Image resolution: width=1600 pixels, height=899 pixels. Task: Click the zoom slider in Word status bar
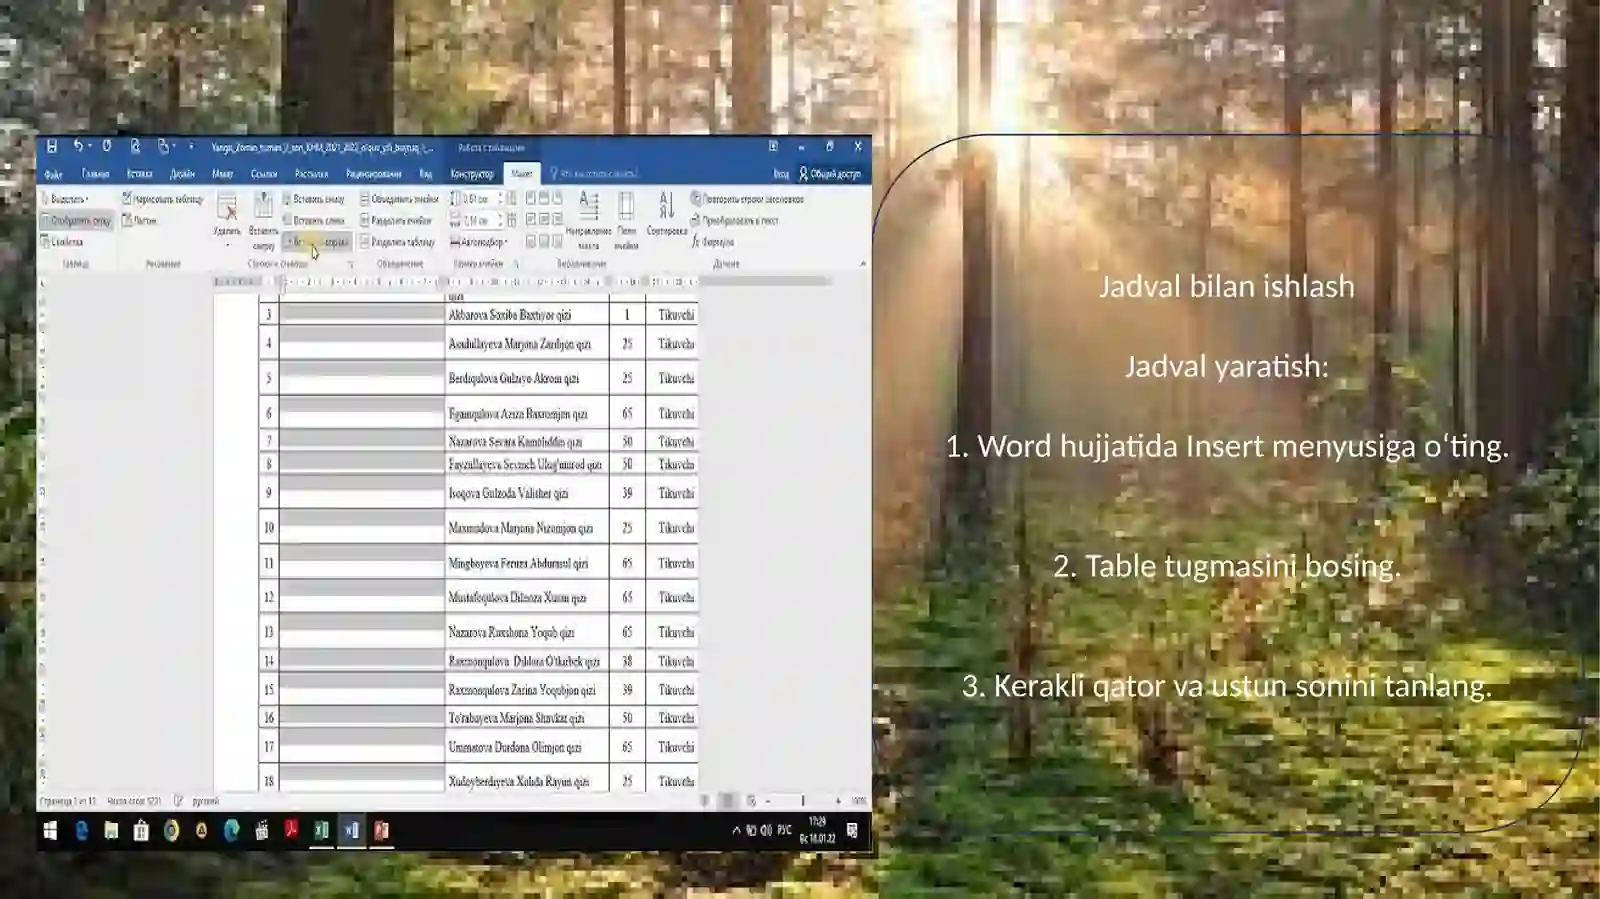(803, 801)
